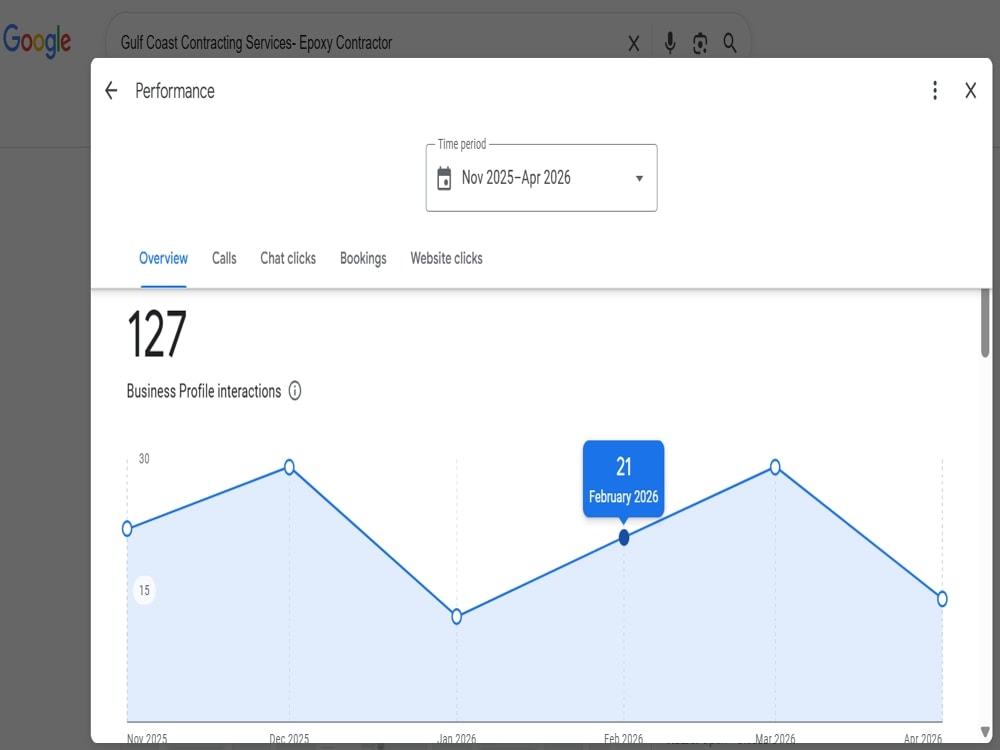Expand the Time period dropdown arrow

[x=639, y=179]
